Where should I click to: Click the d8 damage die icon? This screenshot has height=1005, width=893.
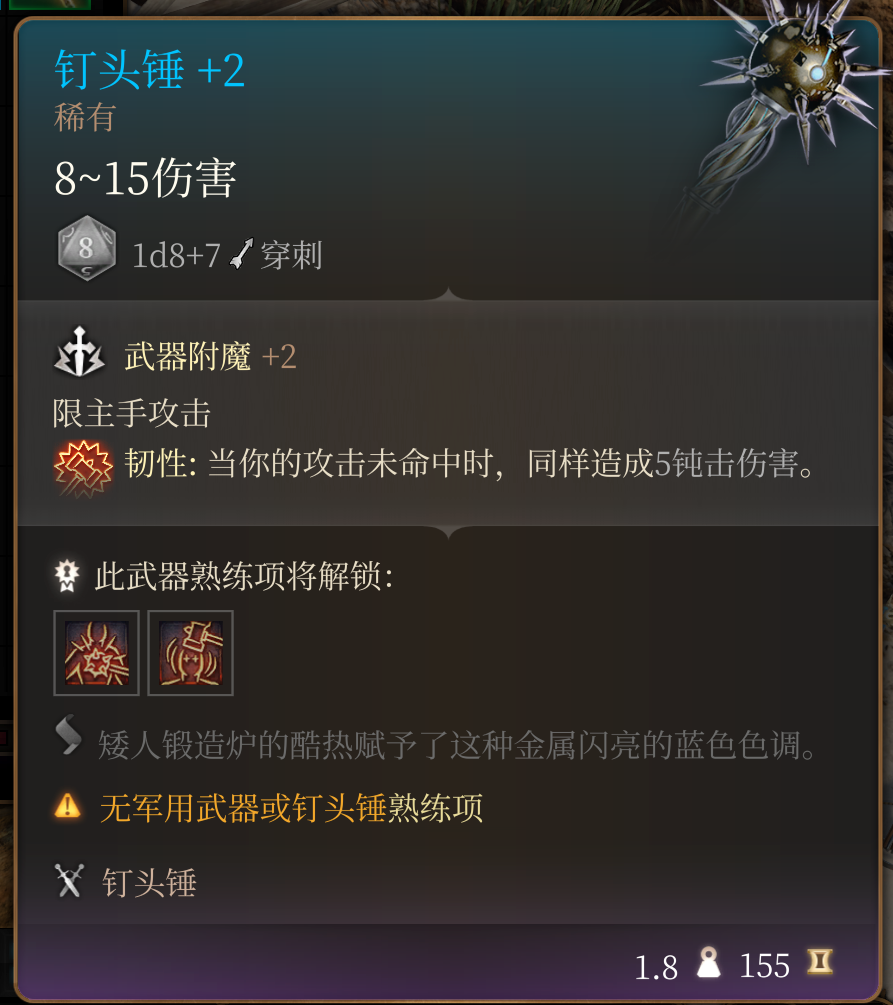click(87, 249)
